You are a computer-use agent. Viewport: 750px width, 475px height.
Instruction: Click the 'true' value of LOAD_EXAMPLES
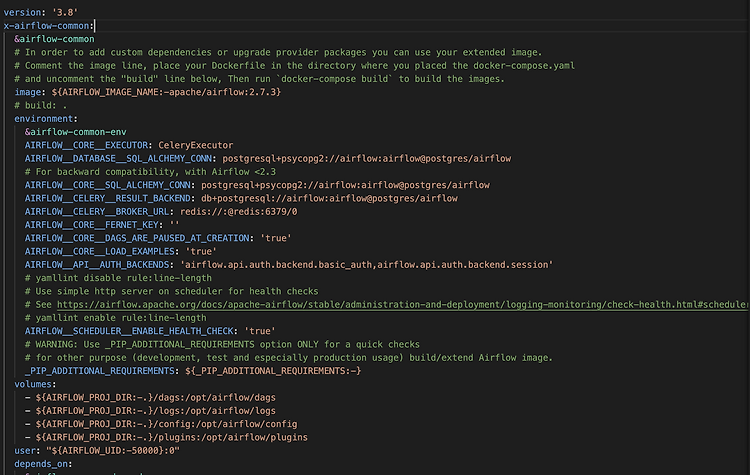tap(201, 252)
